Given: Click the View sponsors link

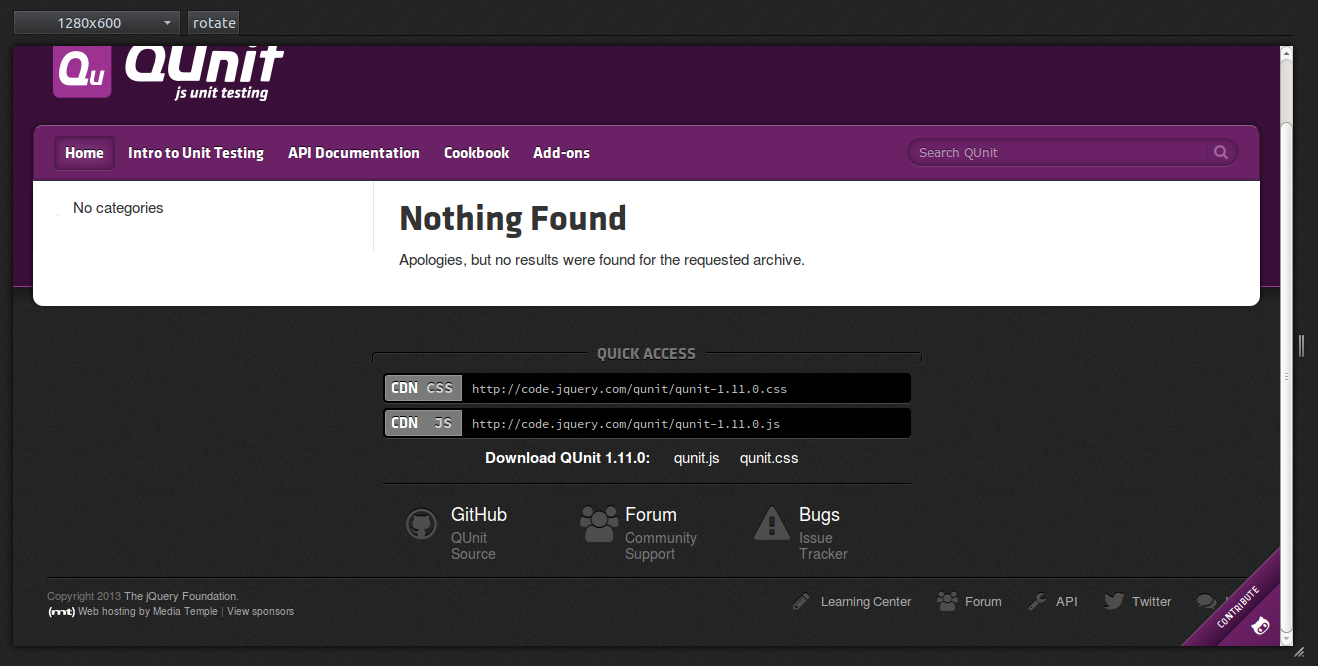Looking at the screenshot, I should click(260, 611).
